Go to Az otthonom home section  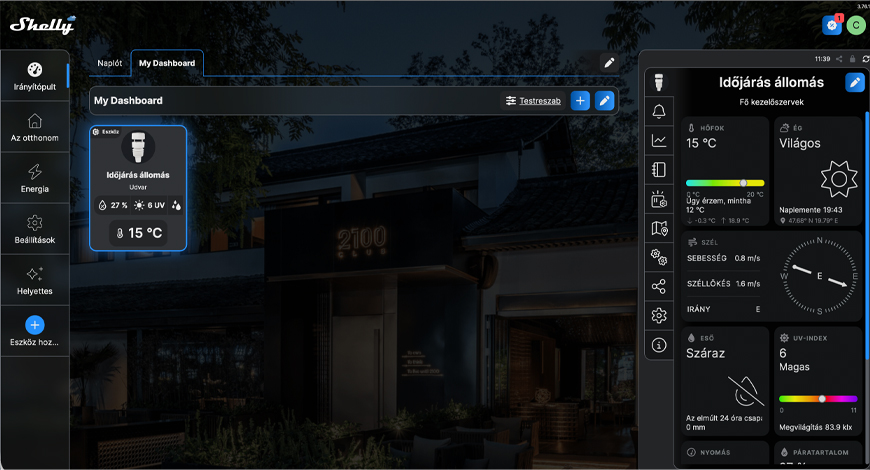[34, 127]
